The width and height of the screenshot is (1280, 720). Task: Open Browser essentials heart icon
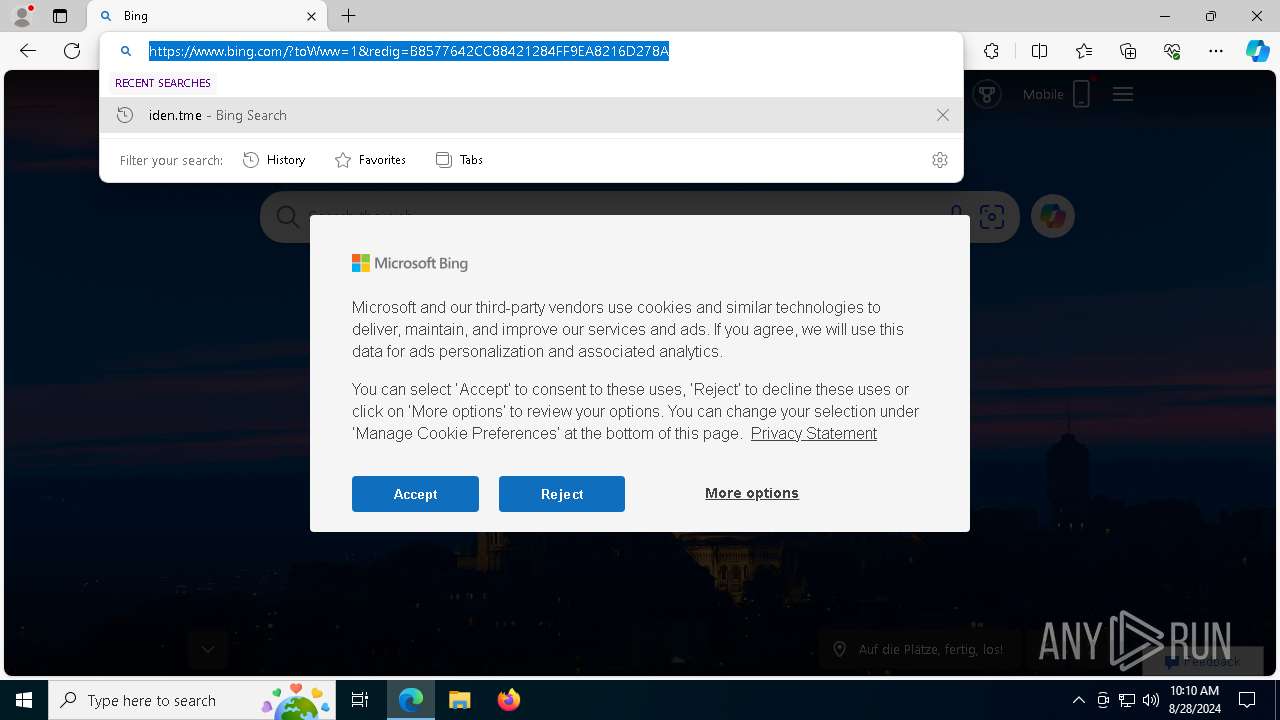[x=1172, y=51]
